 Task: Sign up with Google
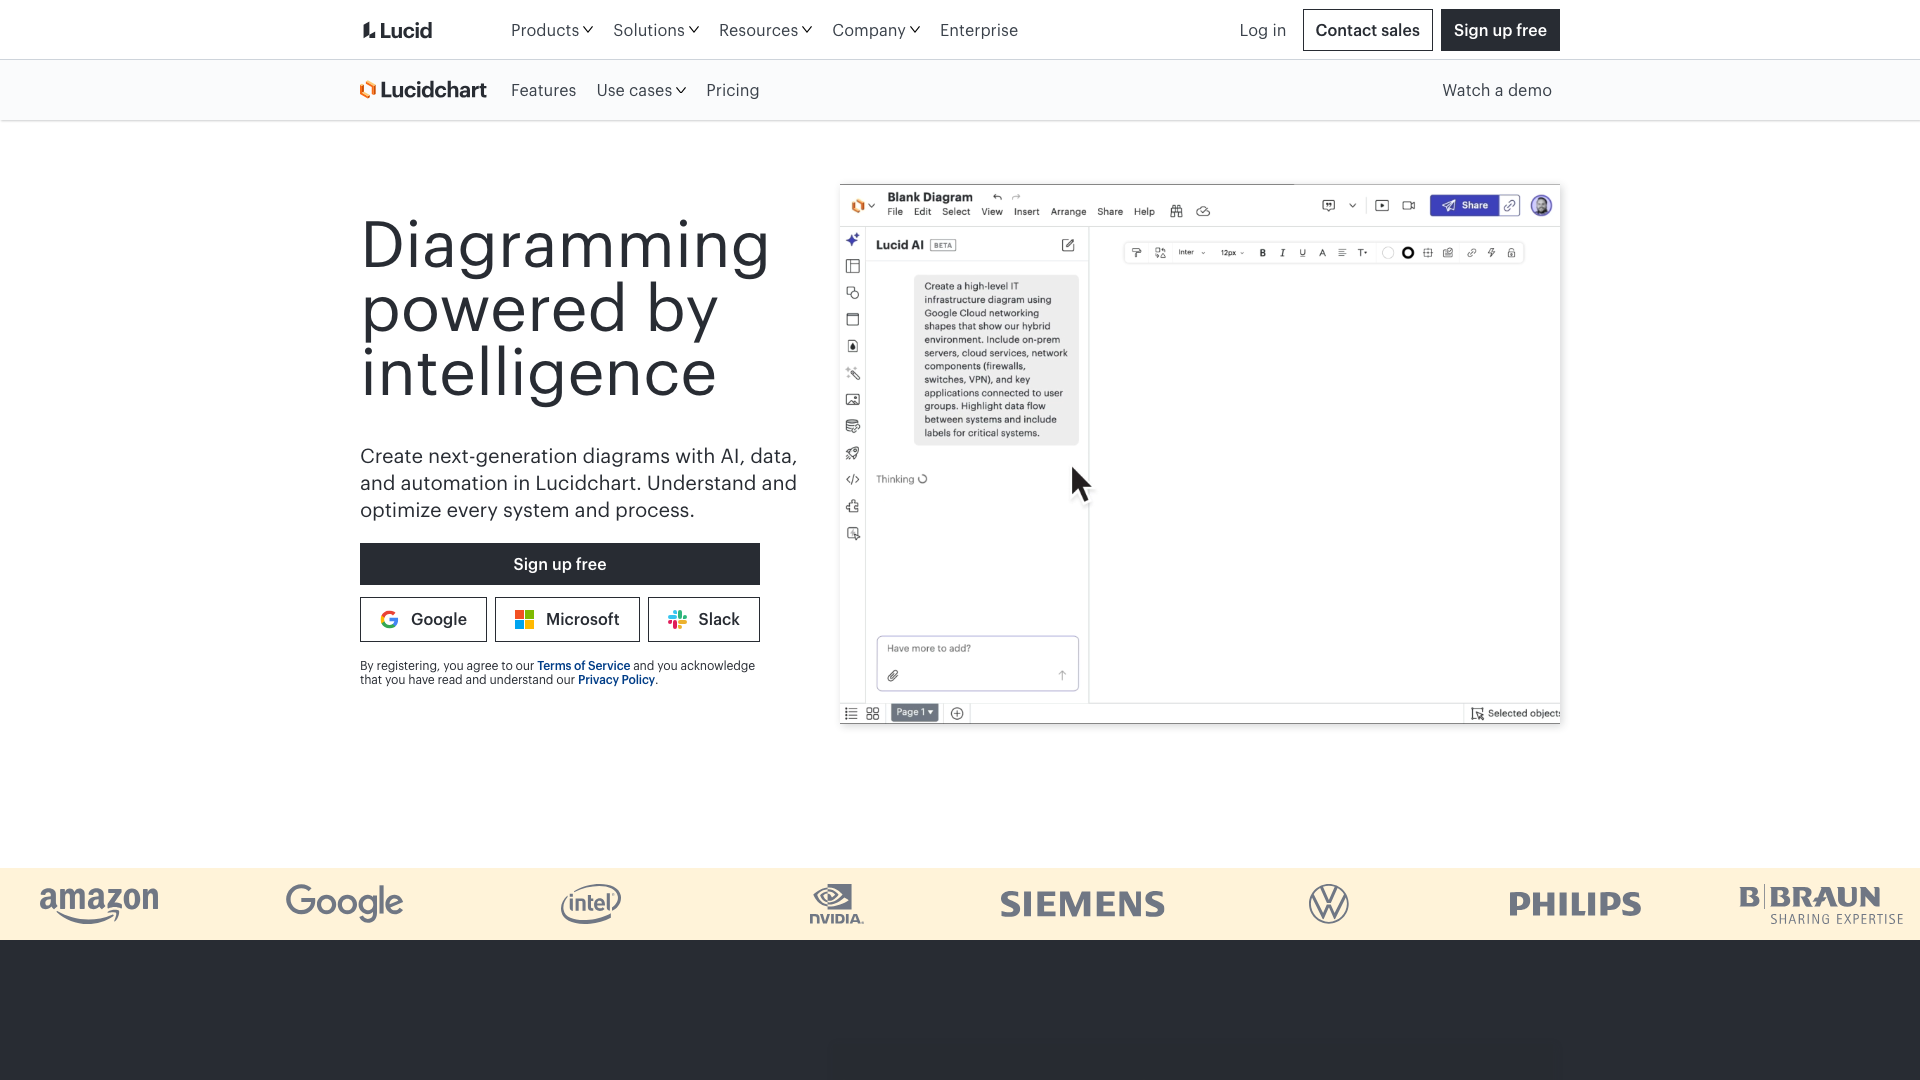[x=423, y=620]
